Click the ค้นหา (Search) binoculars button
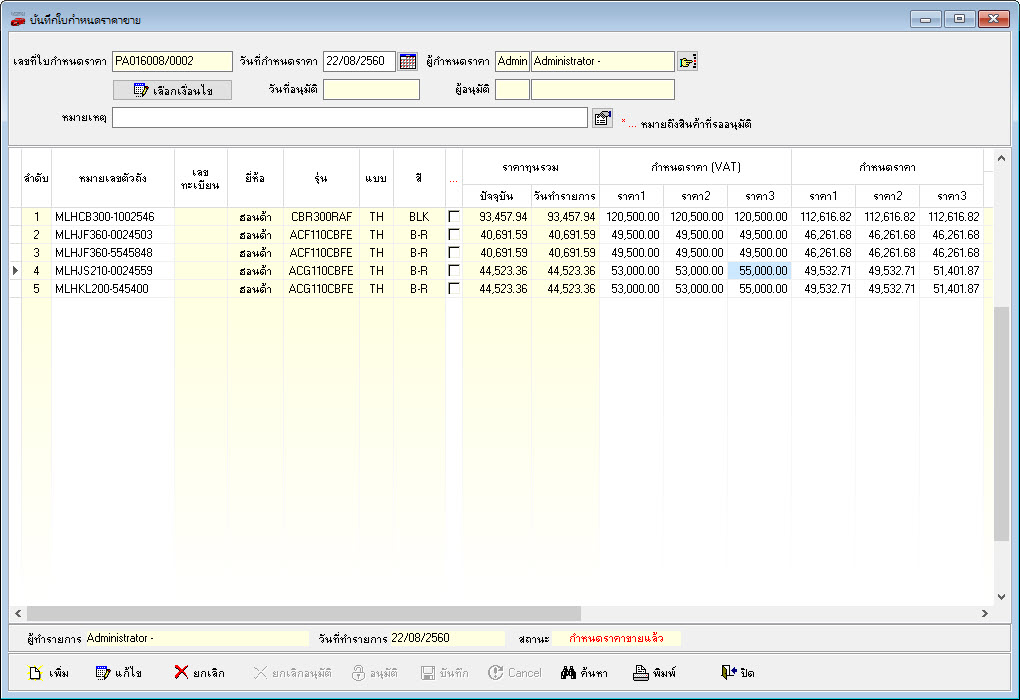Image resolution: width=1020 pixels, height=700 pixels. (584, 673)
